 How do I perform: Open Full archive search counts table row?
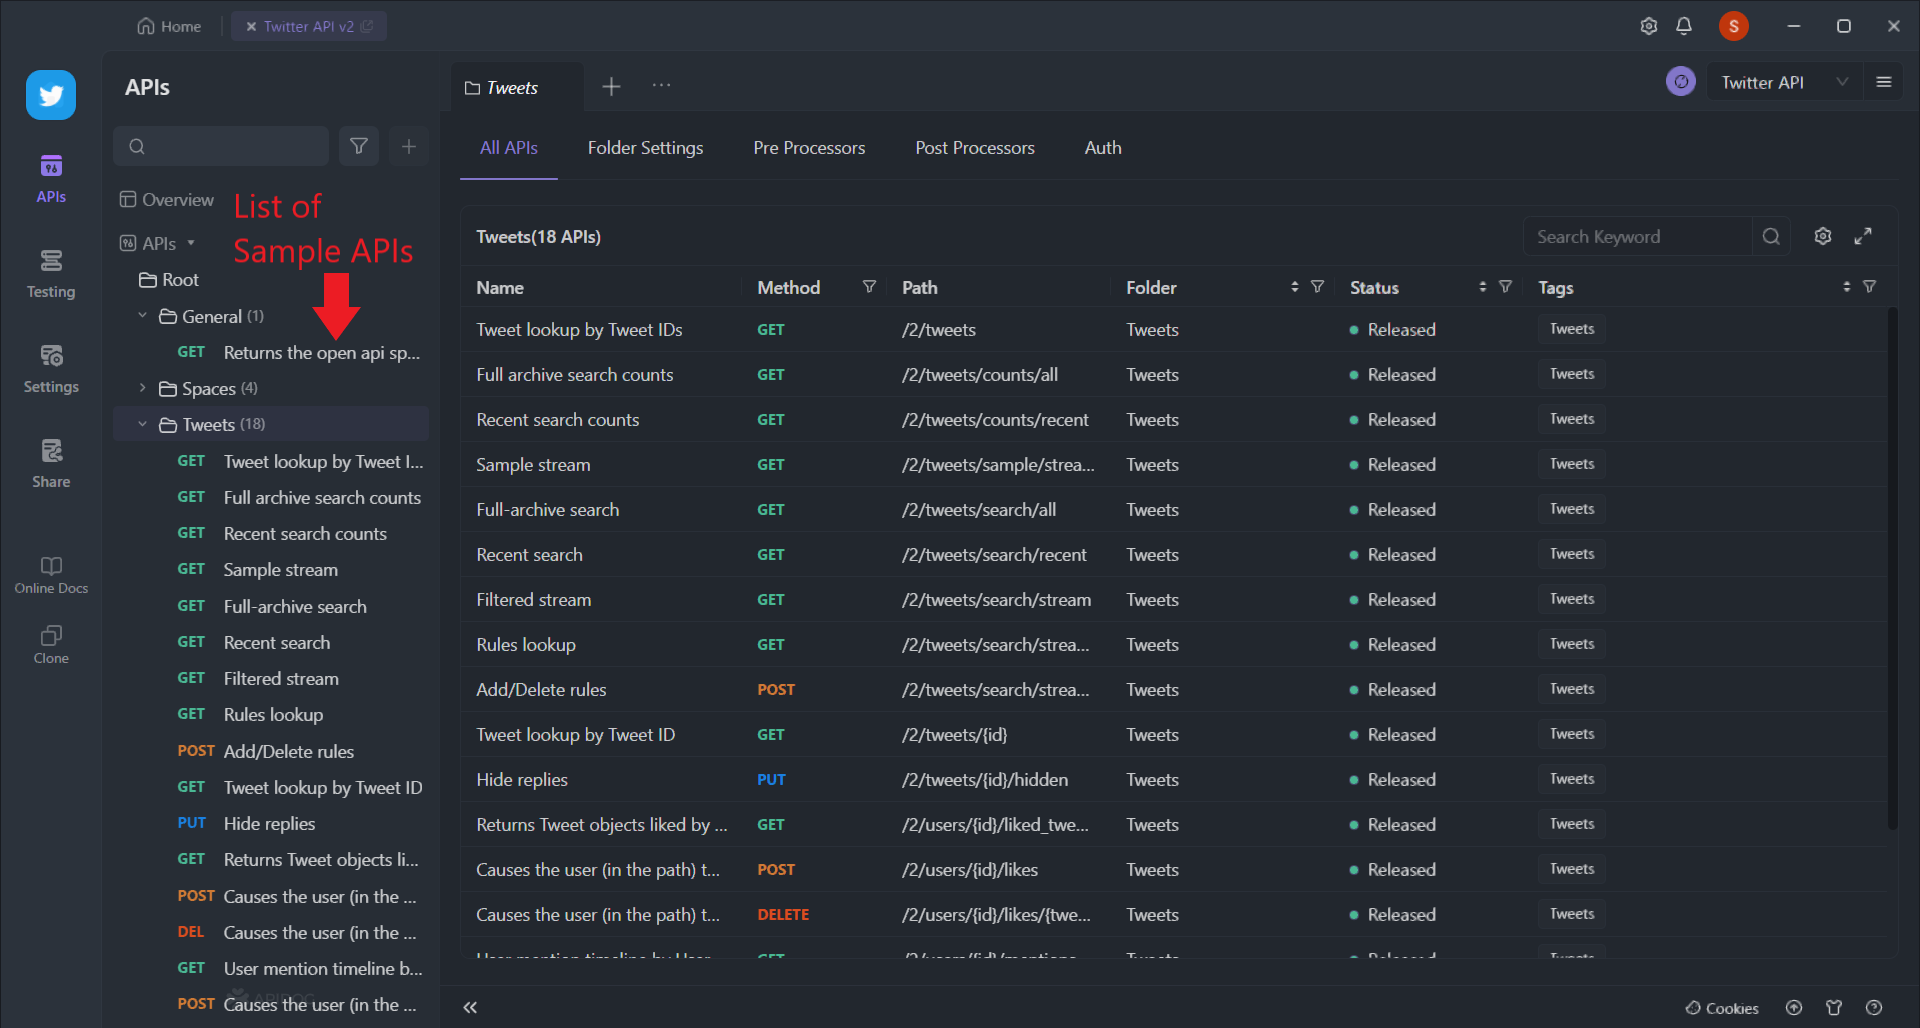pyautogui.click(x=1173, y=375)
